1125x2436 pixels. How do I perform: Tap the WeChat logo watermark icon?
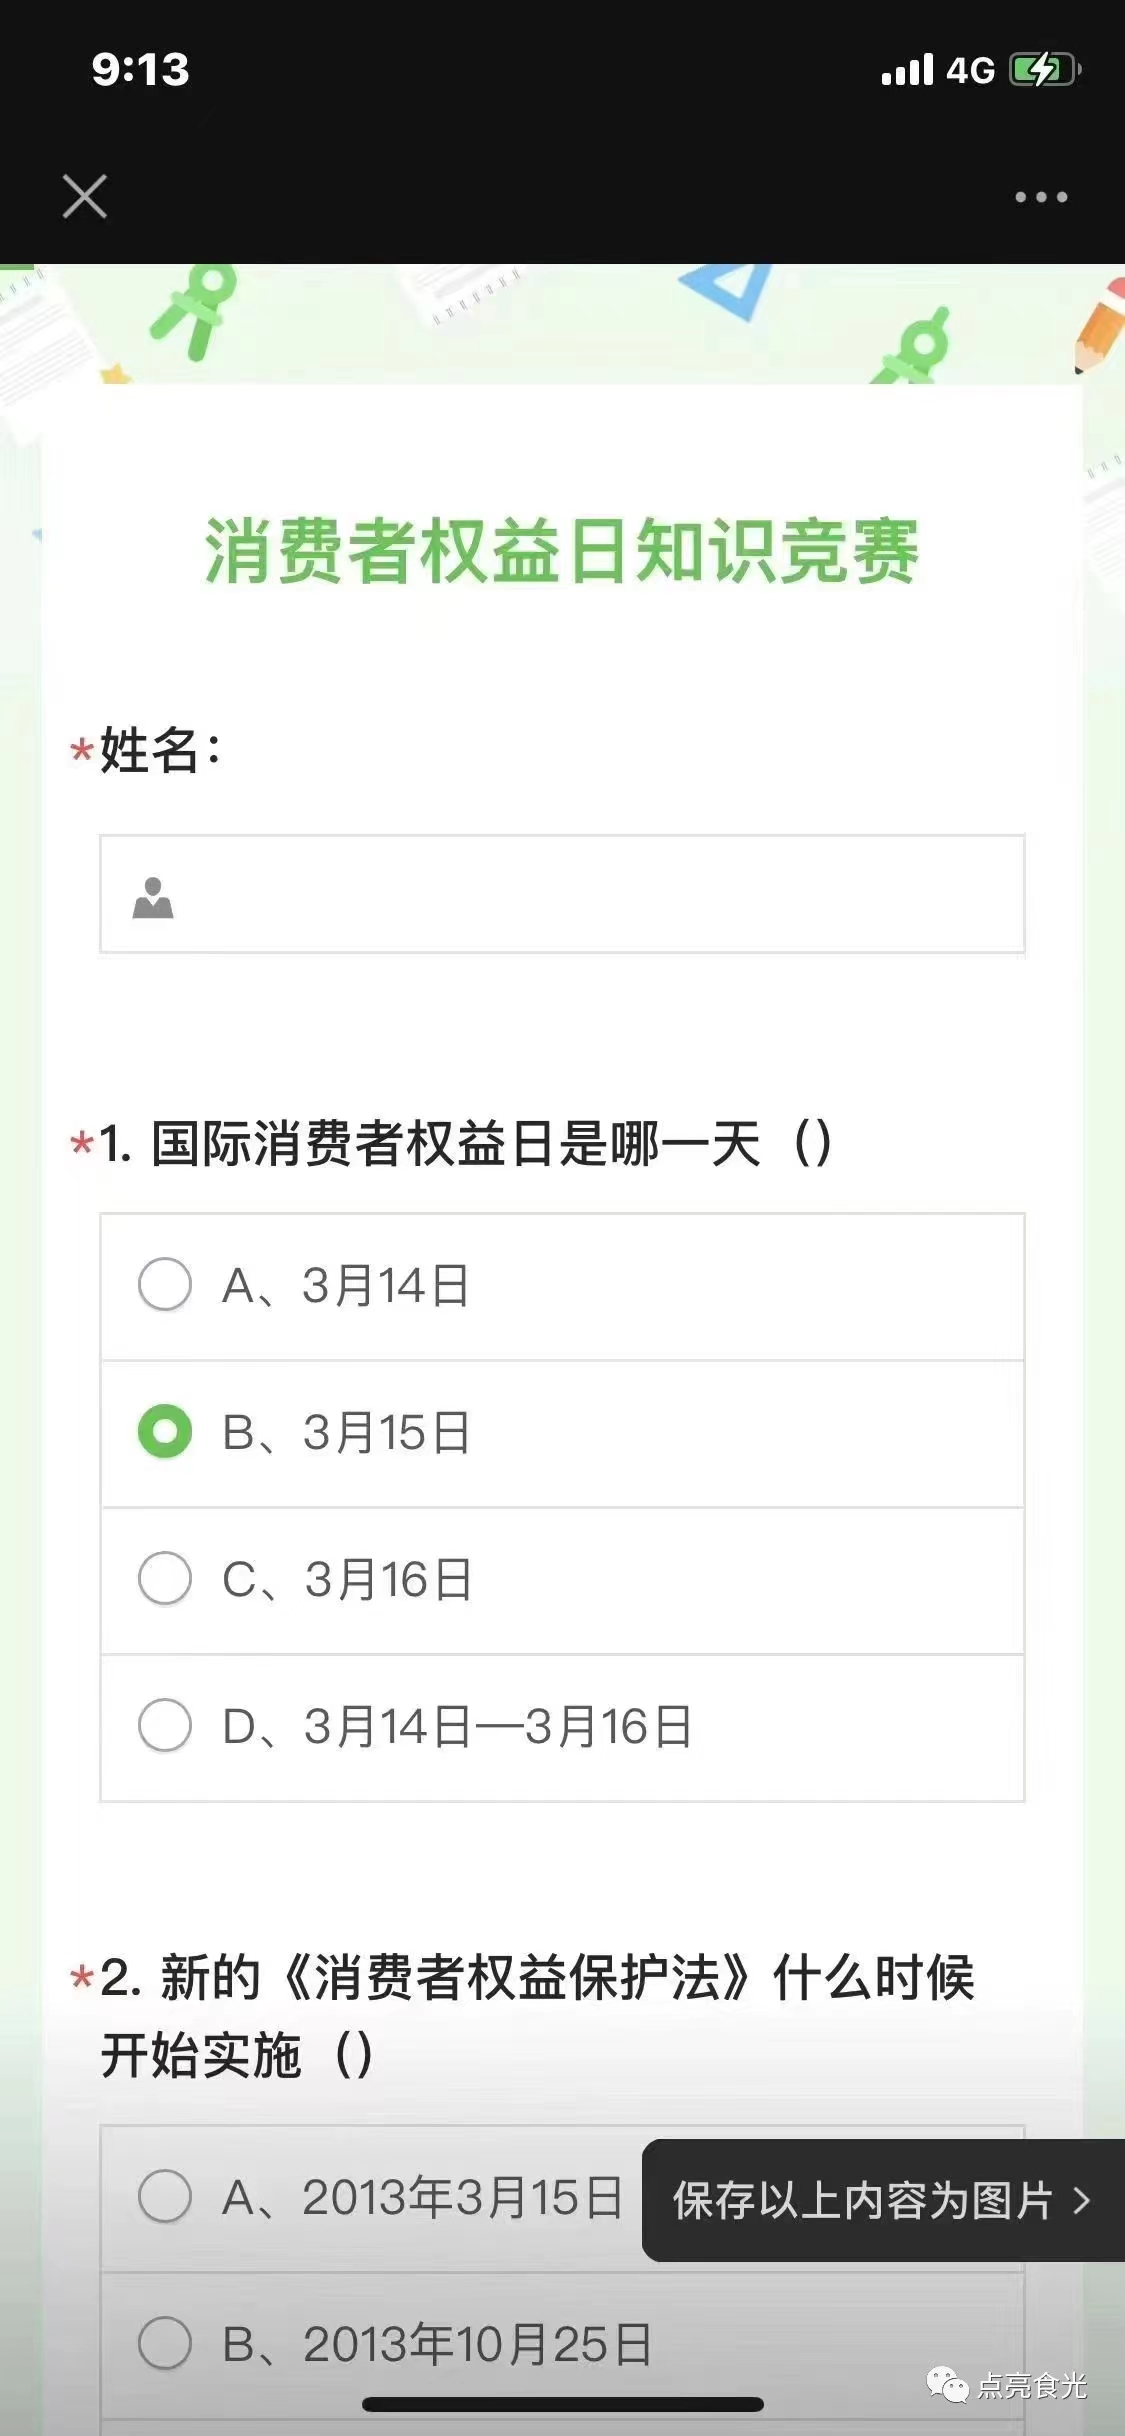click(947, 2384)
